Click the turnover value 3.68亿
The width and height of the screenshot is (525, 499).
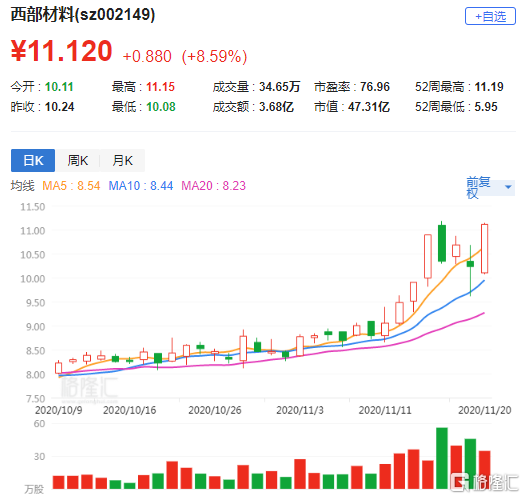click(276, 107)
